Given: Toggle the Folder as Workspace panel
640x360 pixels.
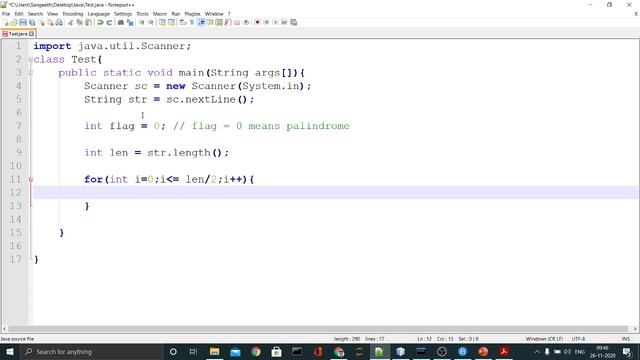Looking at the screenshot, I should (237, 22).
